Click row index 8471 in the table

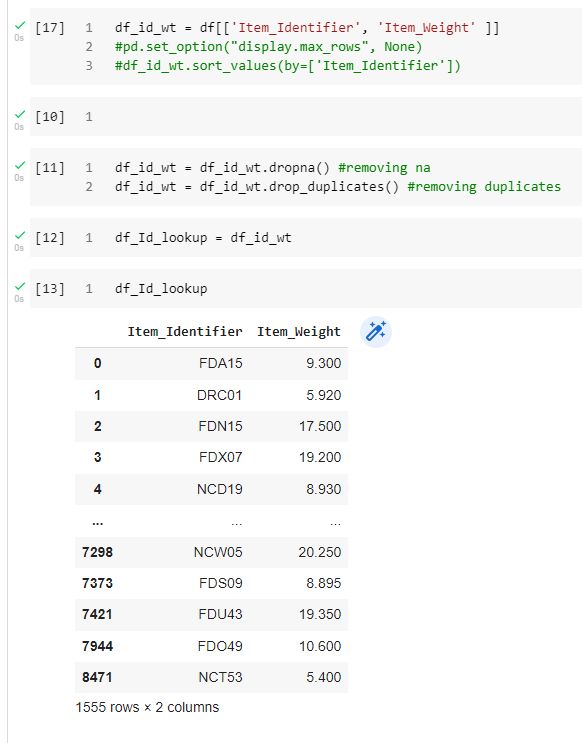pyautogui.click(x=97, y=677)
